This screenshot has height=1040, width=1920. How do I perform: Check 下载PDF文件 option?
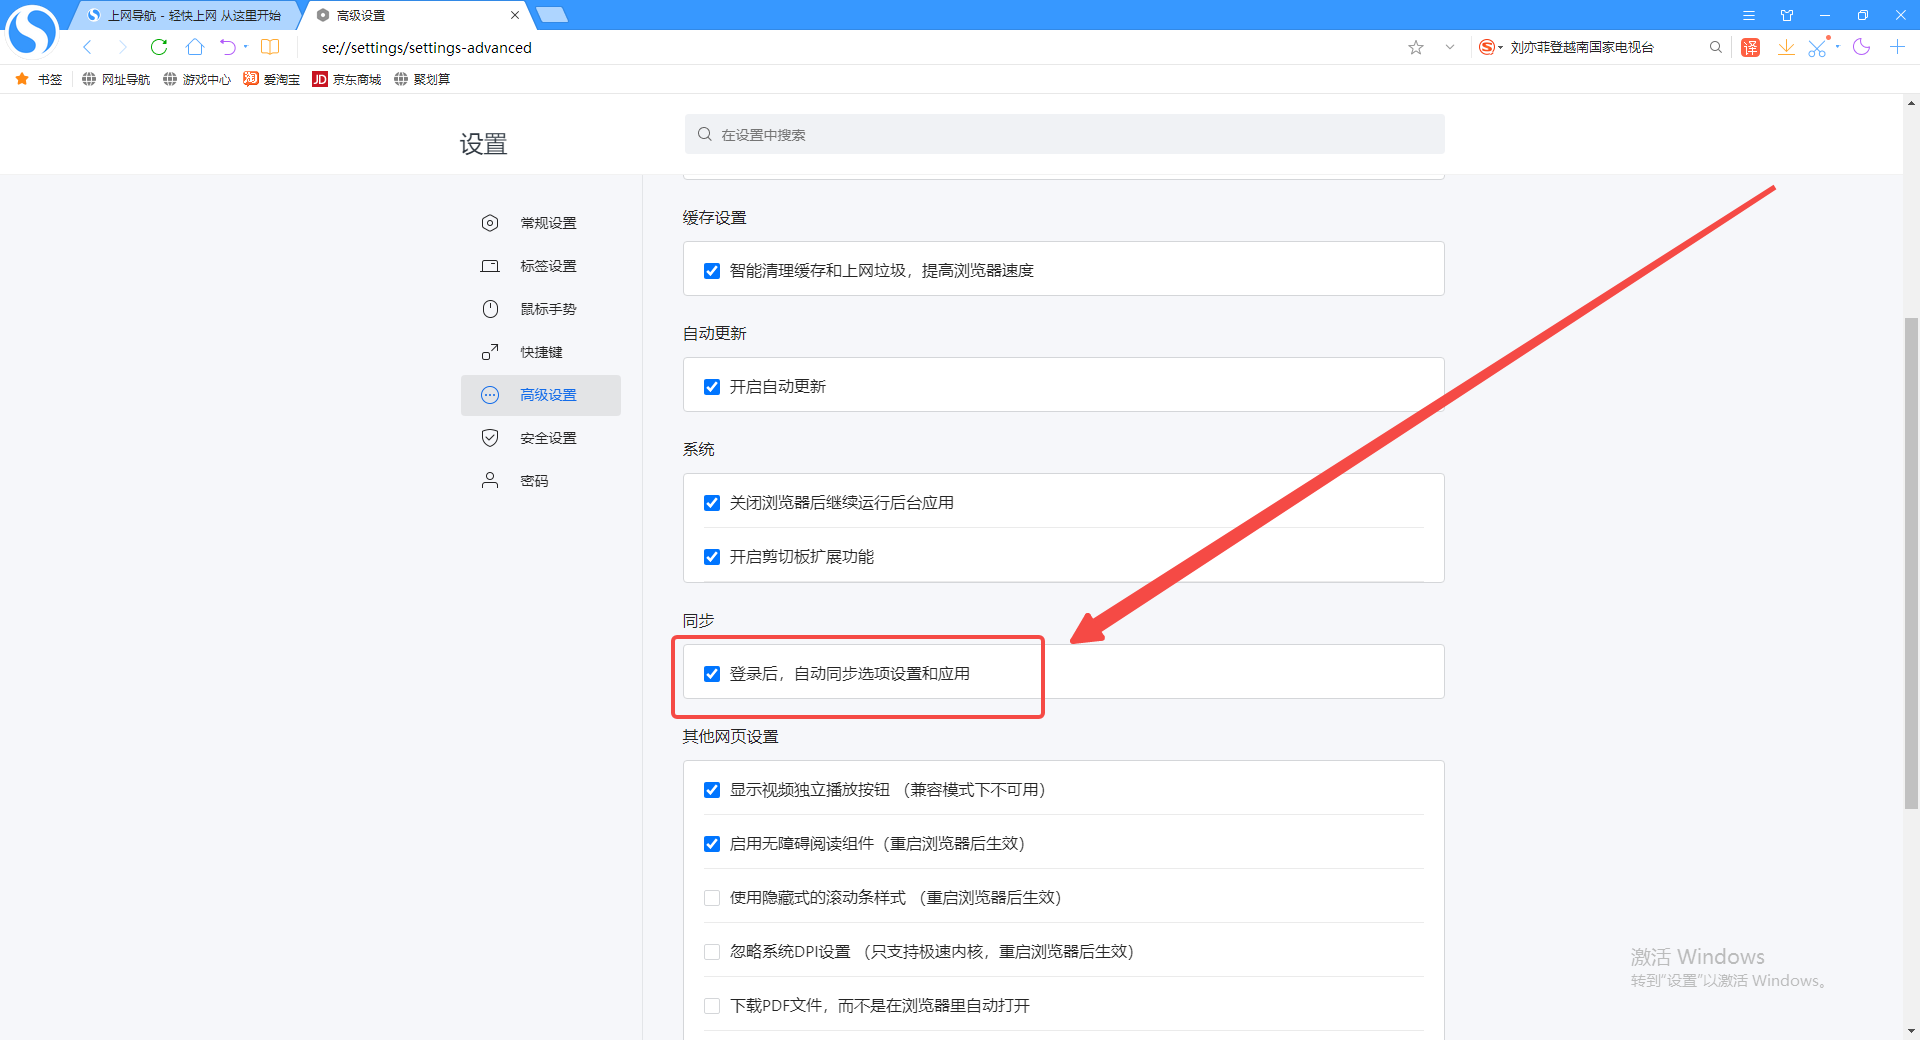pos(712,1006)
